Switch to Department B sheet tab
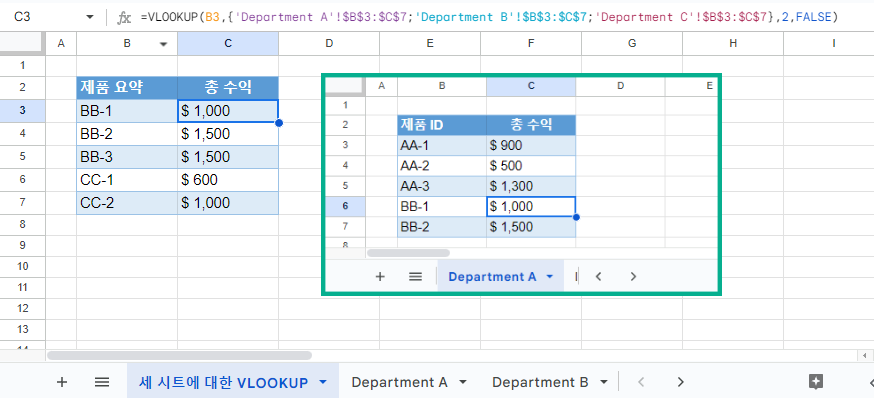 coord(540,382)
